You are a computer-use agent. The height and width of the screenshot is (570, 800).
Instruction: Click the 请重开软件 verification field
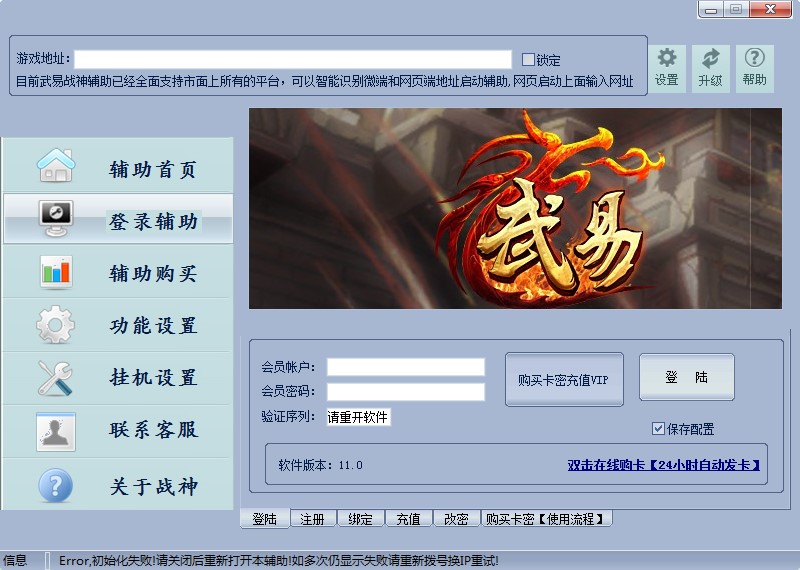click(359, 417)
